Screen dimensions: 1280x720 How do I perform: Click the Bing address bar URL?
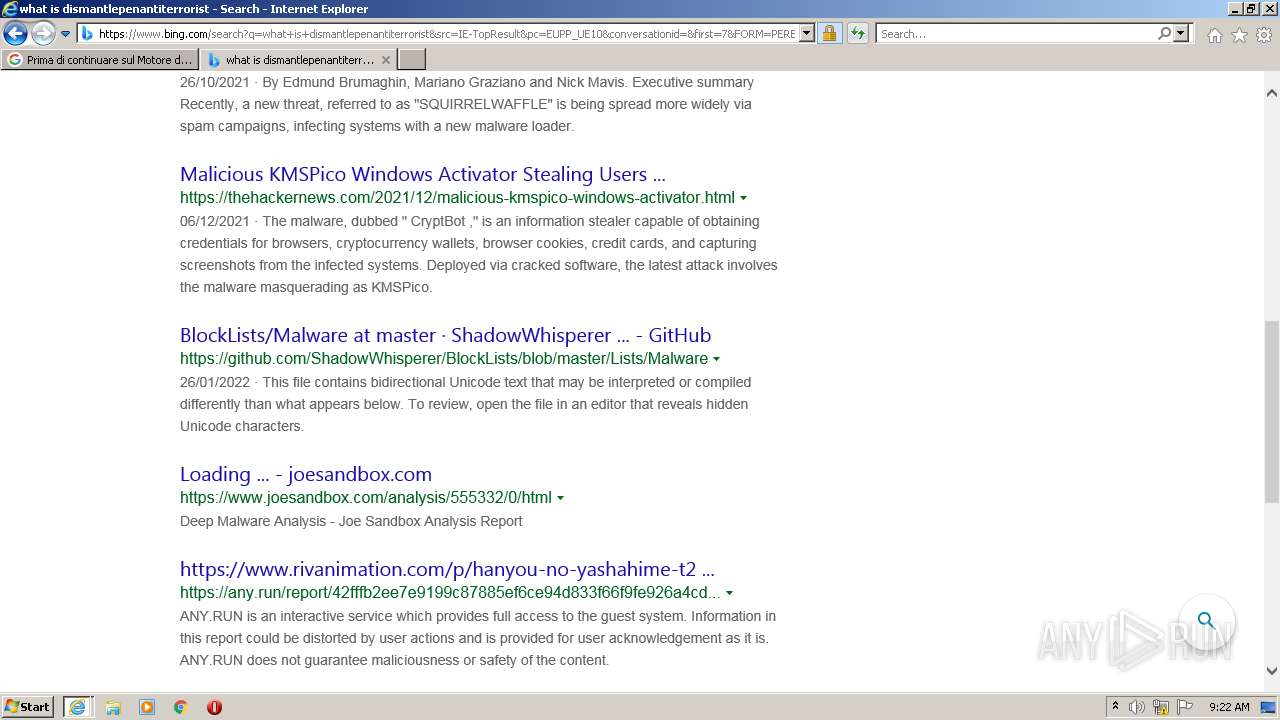pyautogui.click(x=446, y=34)
